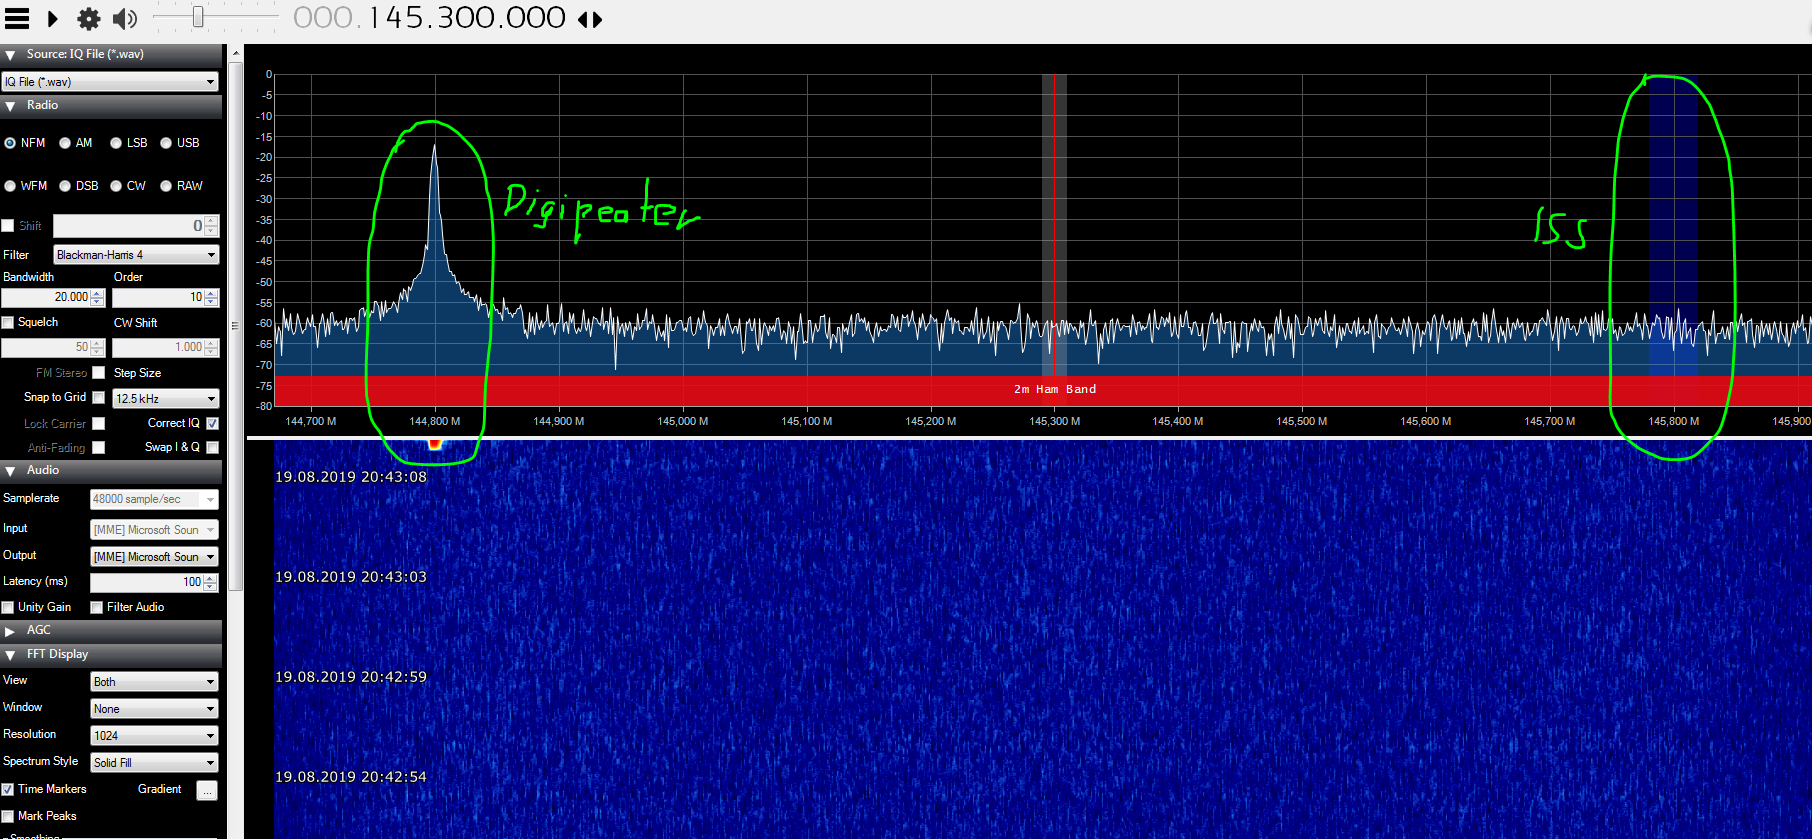Open the audio Input device dropdown
Screen dimensions: 1812x839
(x=154, y=530)
